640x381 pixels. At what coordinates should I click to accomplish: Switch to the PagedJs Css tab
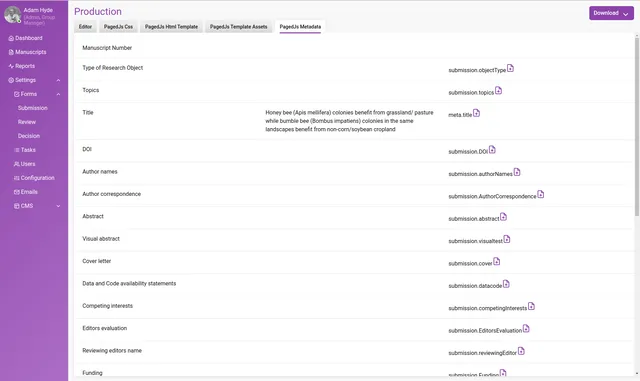[x=118, y=27]
